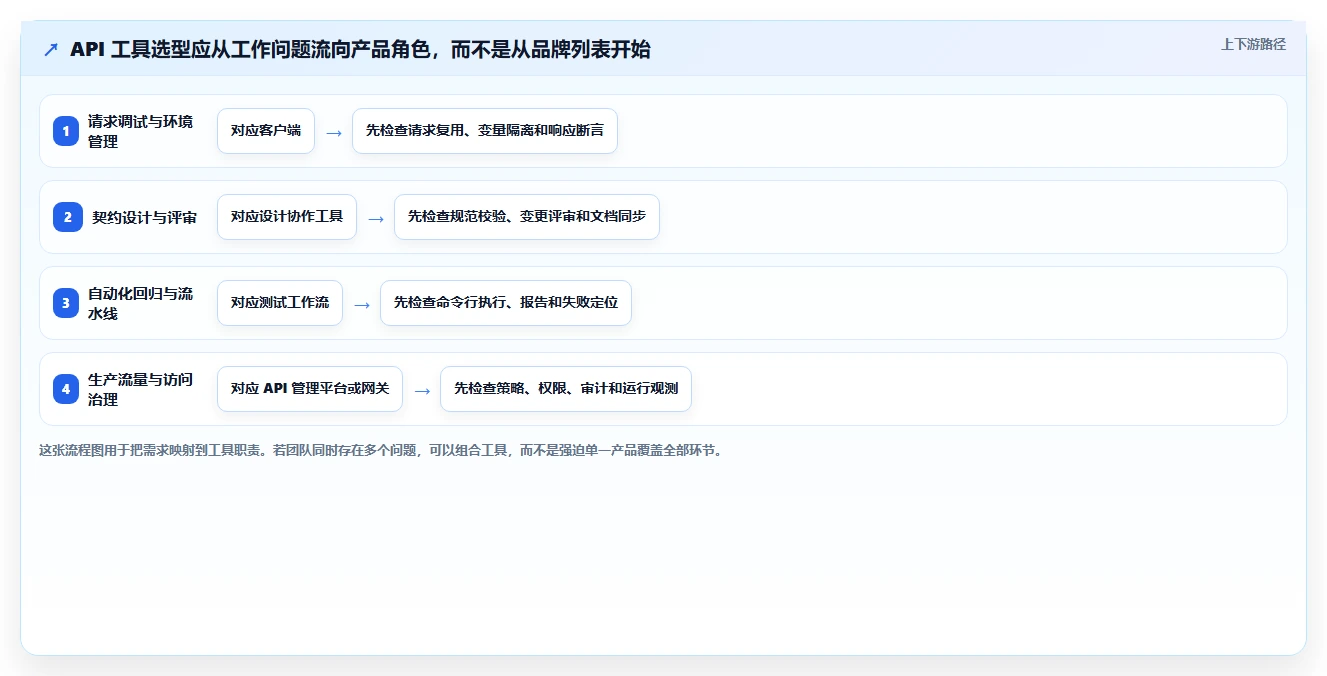The image size is (1327, 676).
Task: Select the 对应测试工作流 box
Action: click(x=280, y=303)
